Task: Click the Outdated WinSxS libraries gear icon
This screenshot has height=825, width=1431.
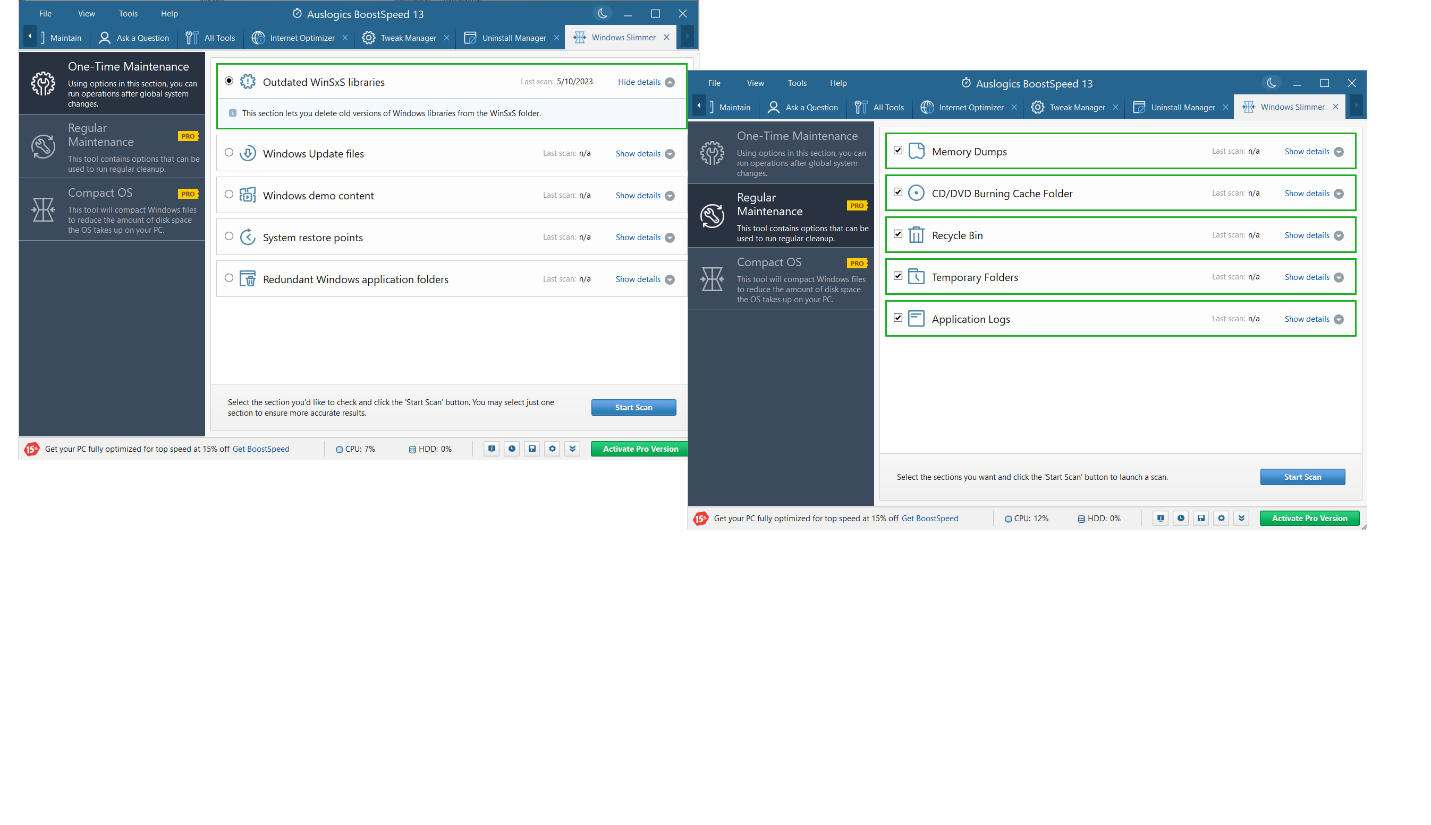Action: point(247,82)
